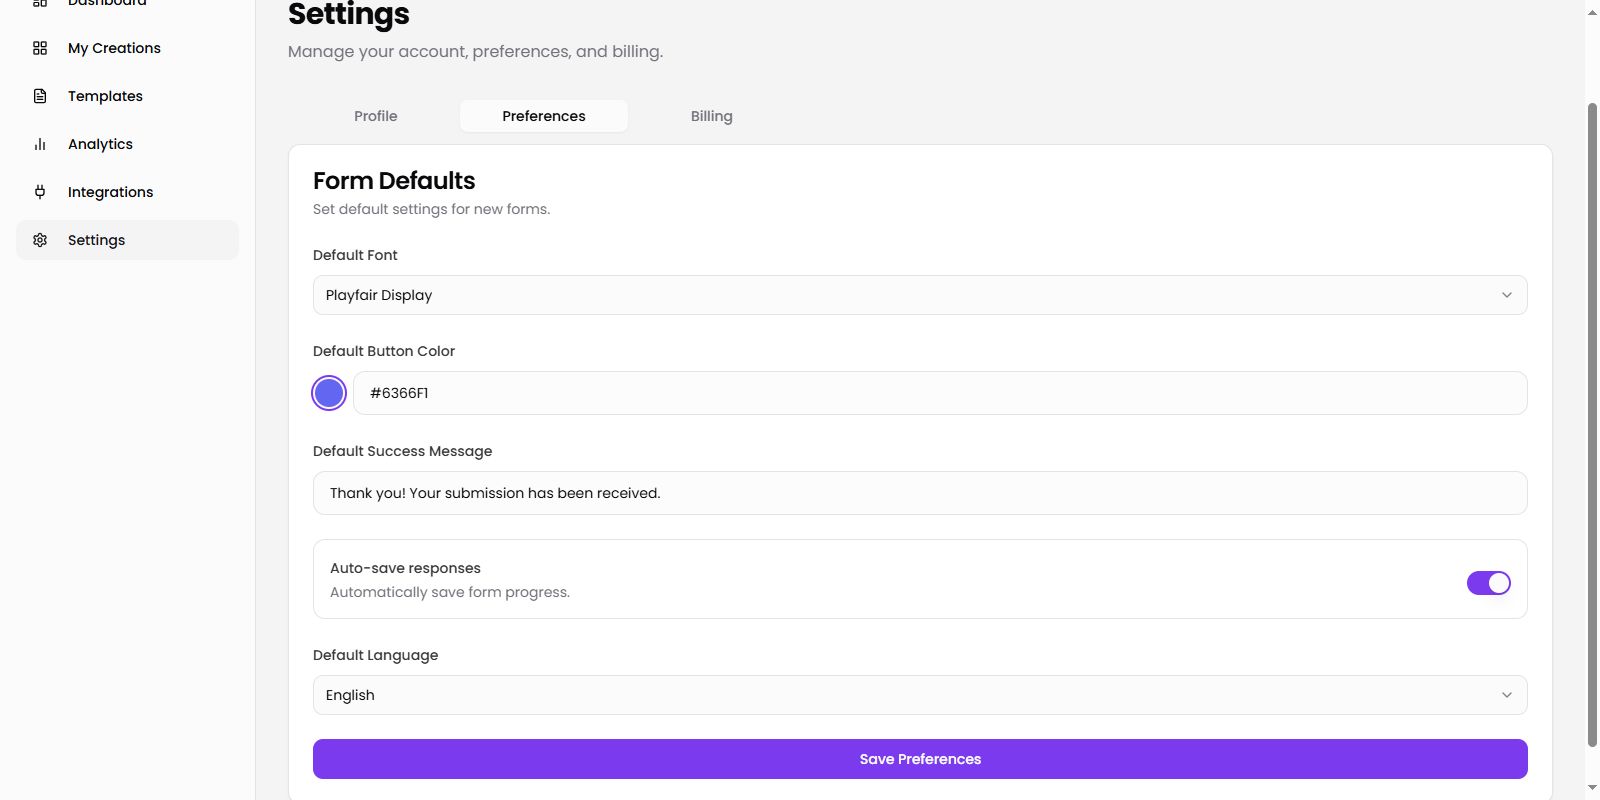Open the Default Font dropdown showing Playfair Display
The height and width of the screenshot is (800, 1600).
tap(920, 295)
